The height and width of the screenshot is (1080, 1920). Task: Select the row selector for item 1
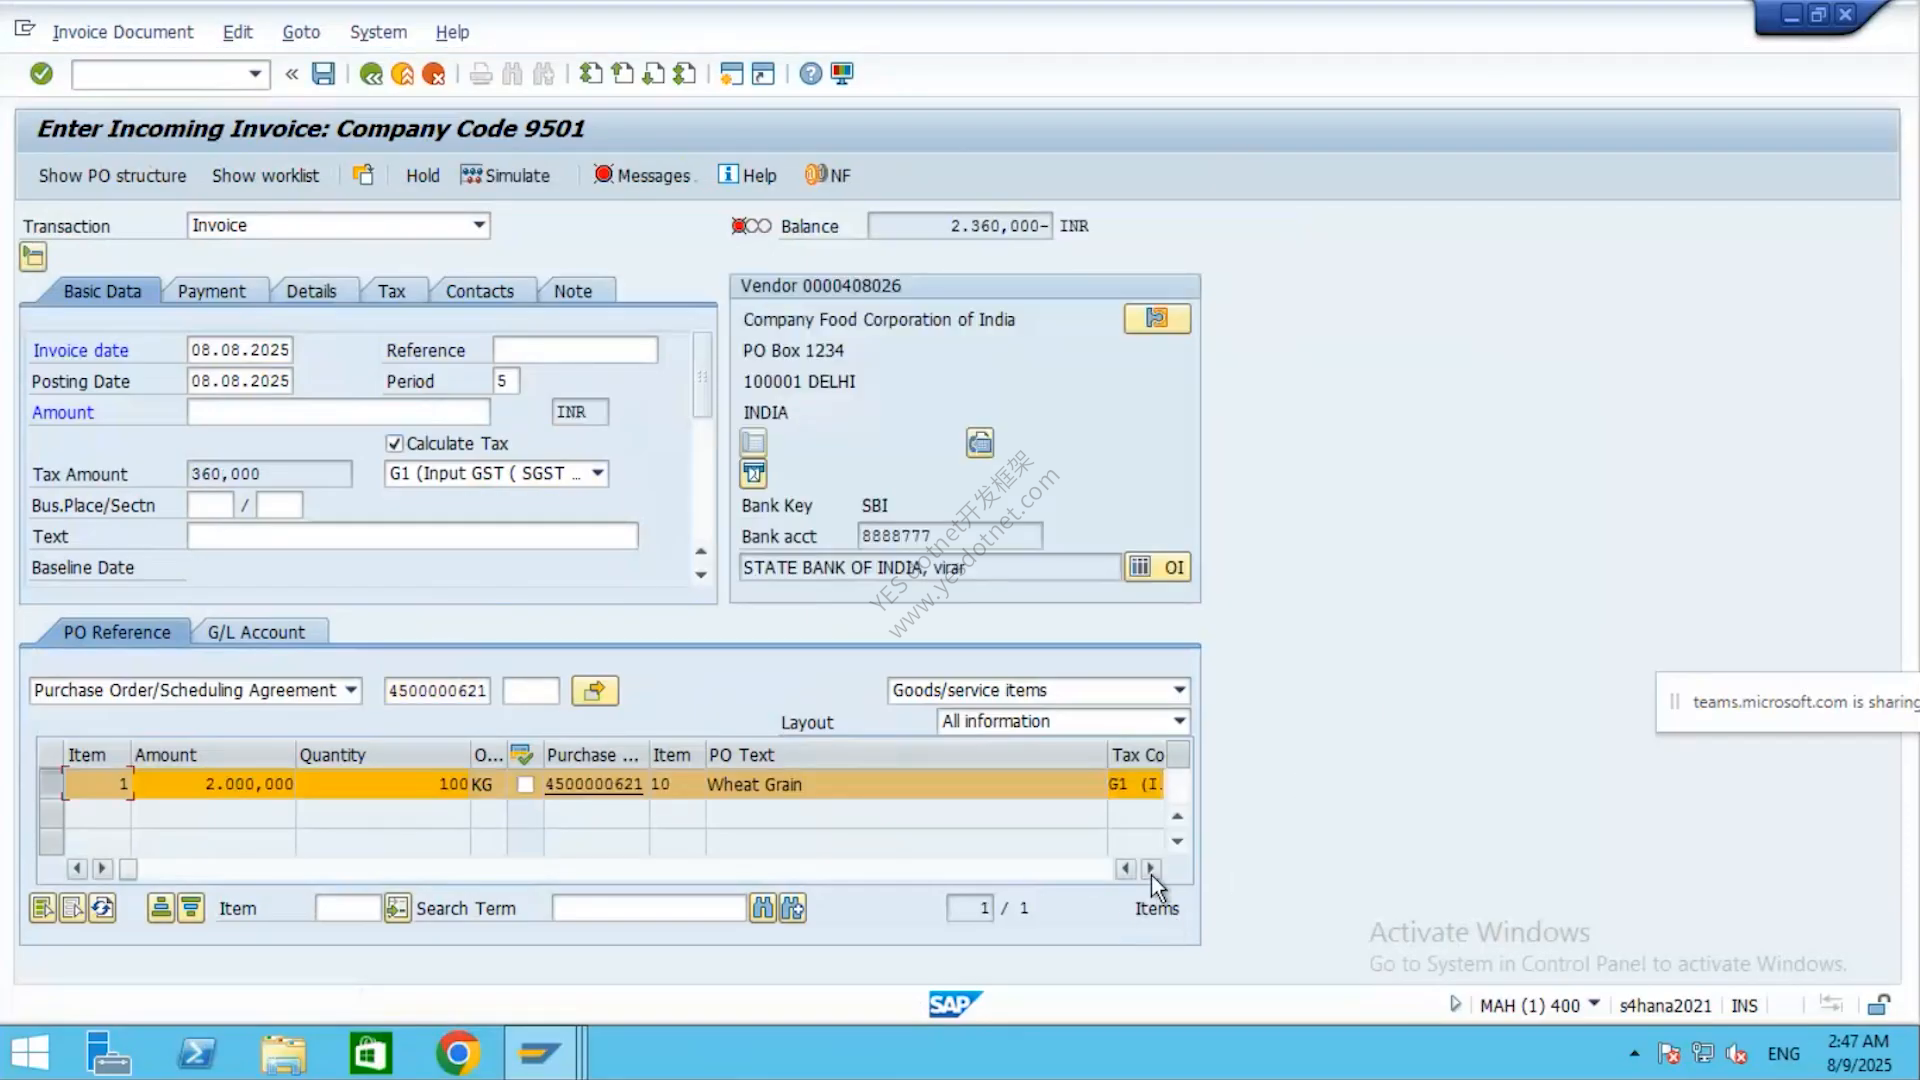pos(50,784)
